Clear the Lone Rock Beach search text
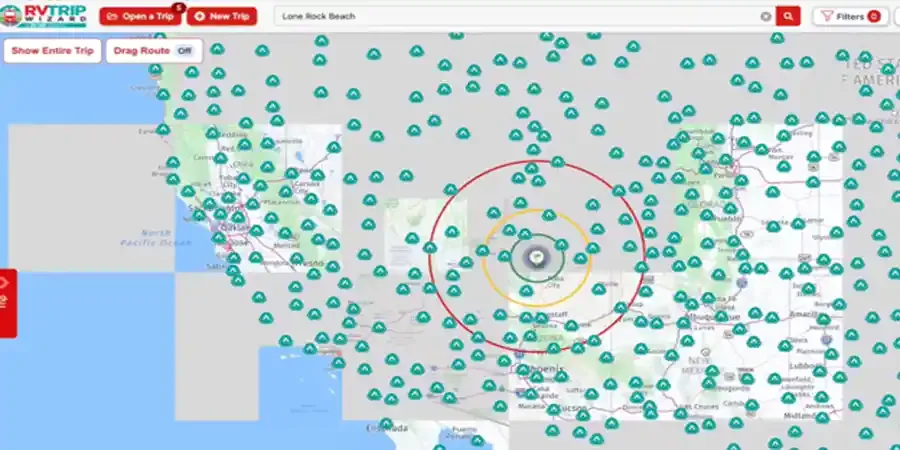 click(766, 16)
